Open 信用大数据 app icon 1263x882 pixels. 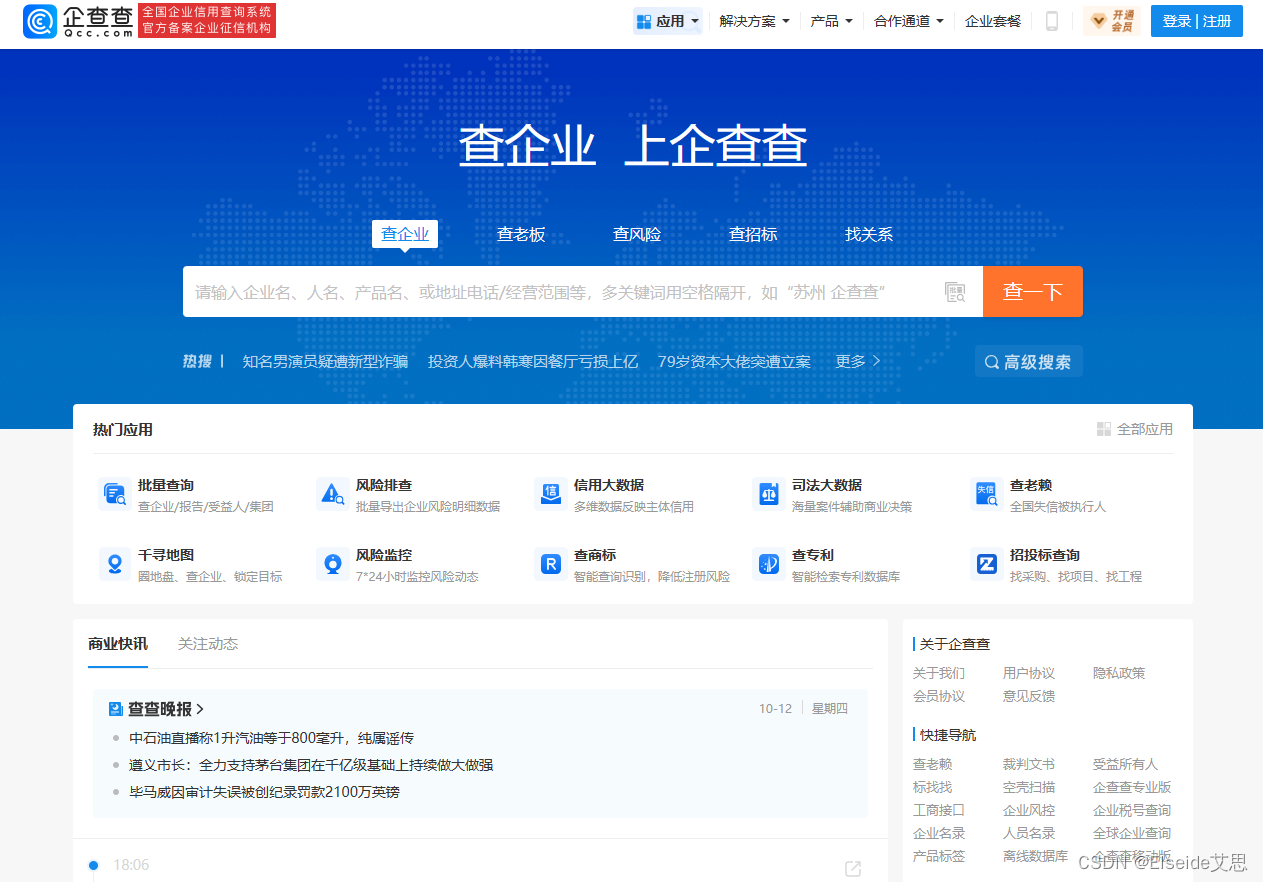click(550, 494)
